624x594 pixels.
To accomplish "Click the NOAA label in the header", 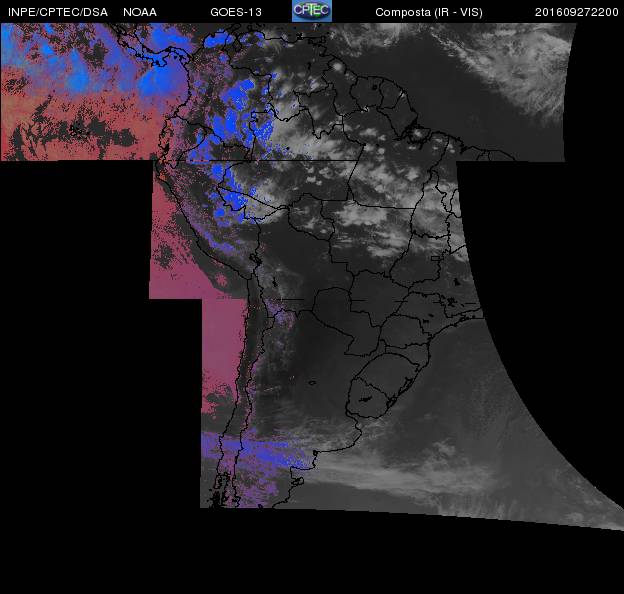I will coord(140,12).
